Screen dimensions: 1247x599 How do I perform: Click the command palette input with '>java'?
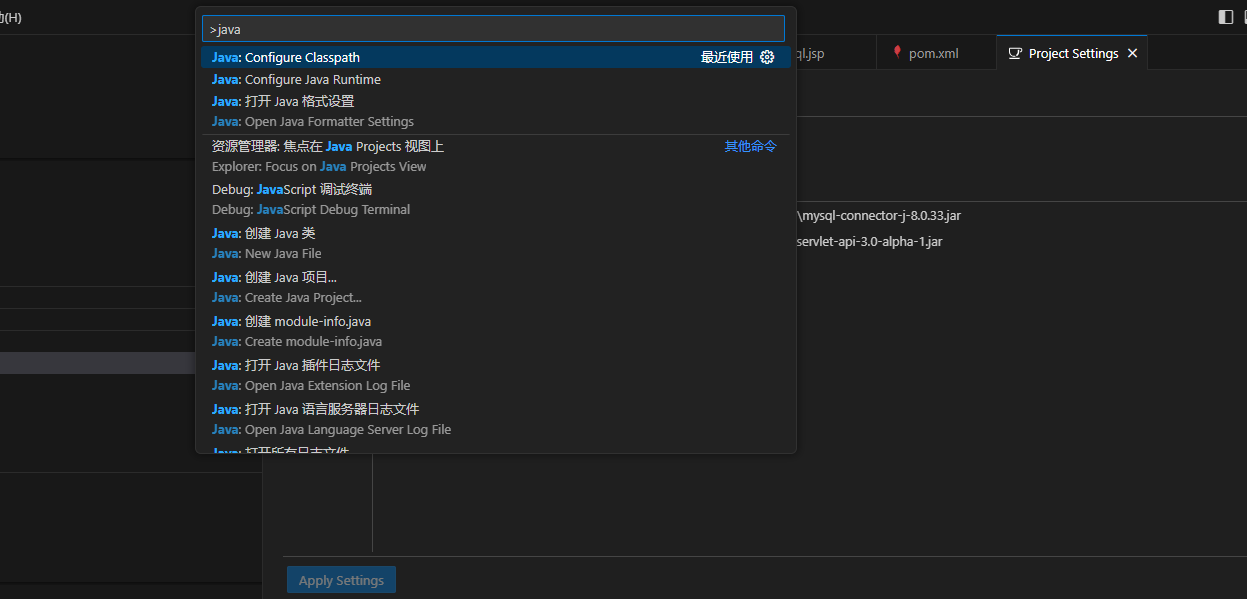click(x=493, y=29)
